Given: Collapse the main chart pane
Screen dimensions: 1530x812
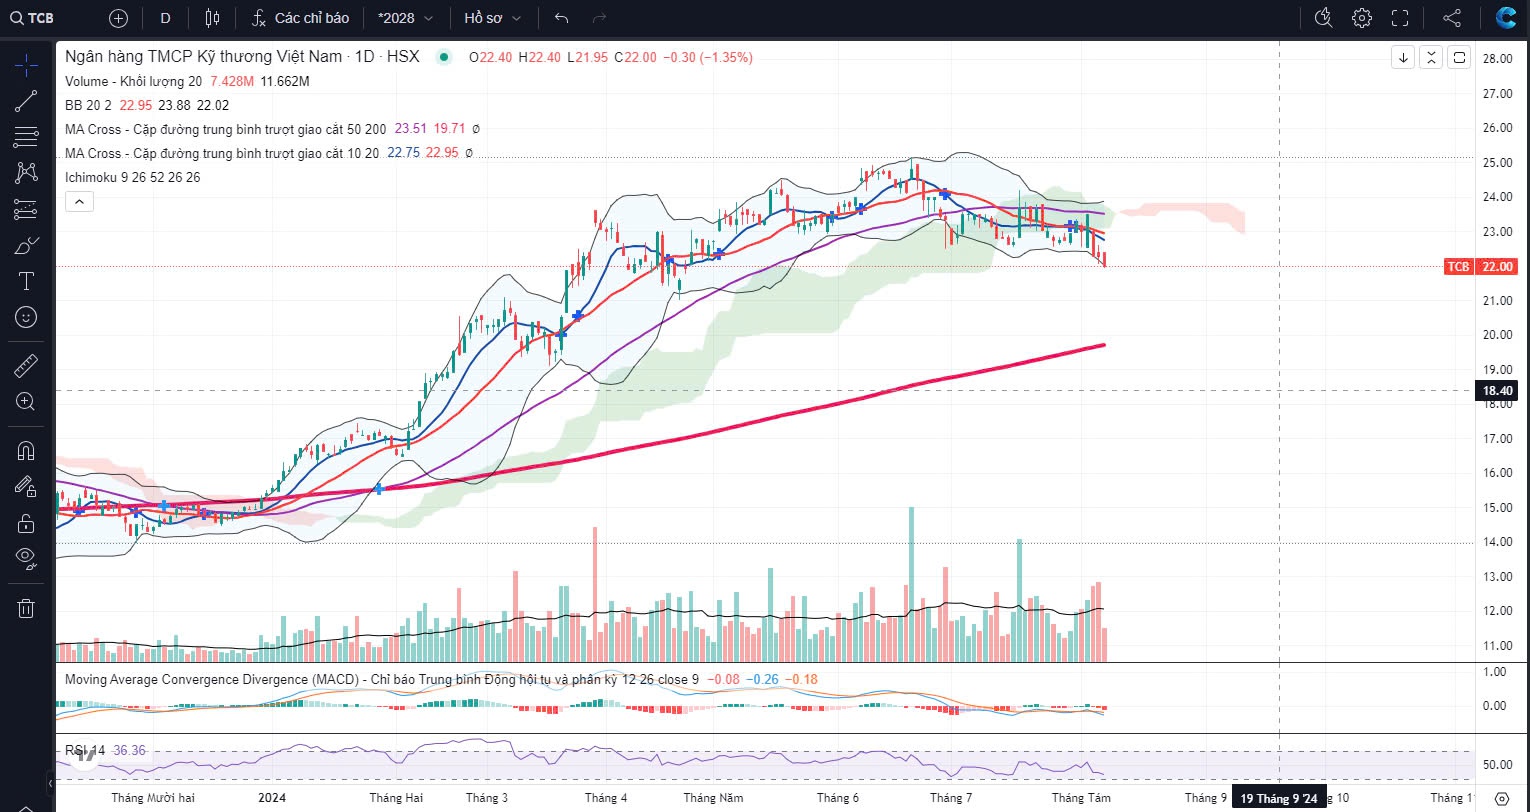Looking at the screenshot, I should tap(1432, 57).
